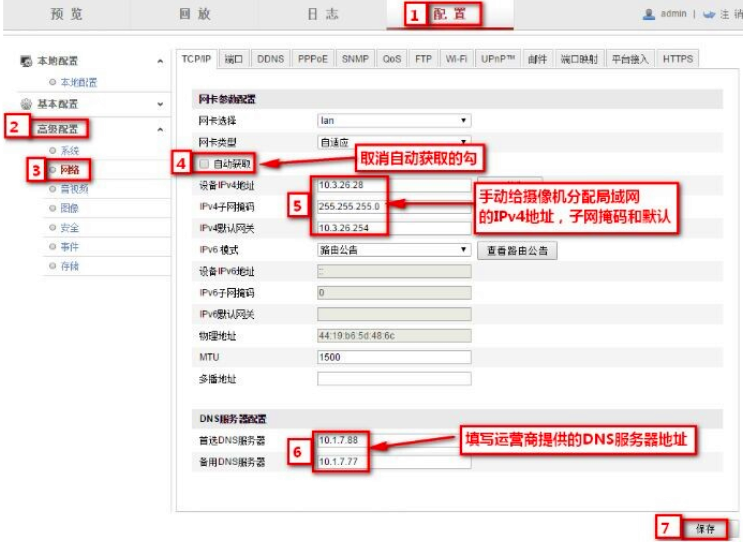
Task: Click the 基本配置 gear icon
Action: 26,104
